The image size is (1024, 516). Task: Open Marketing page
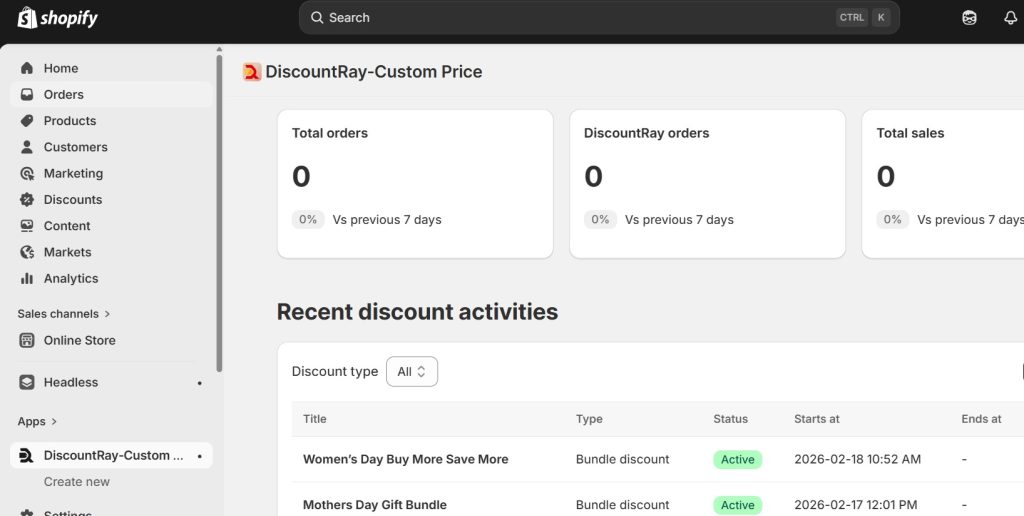pos(111,173)
